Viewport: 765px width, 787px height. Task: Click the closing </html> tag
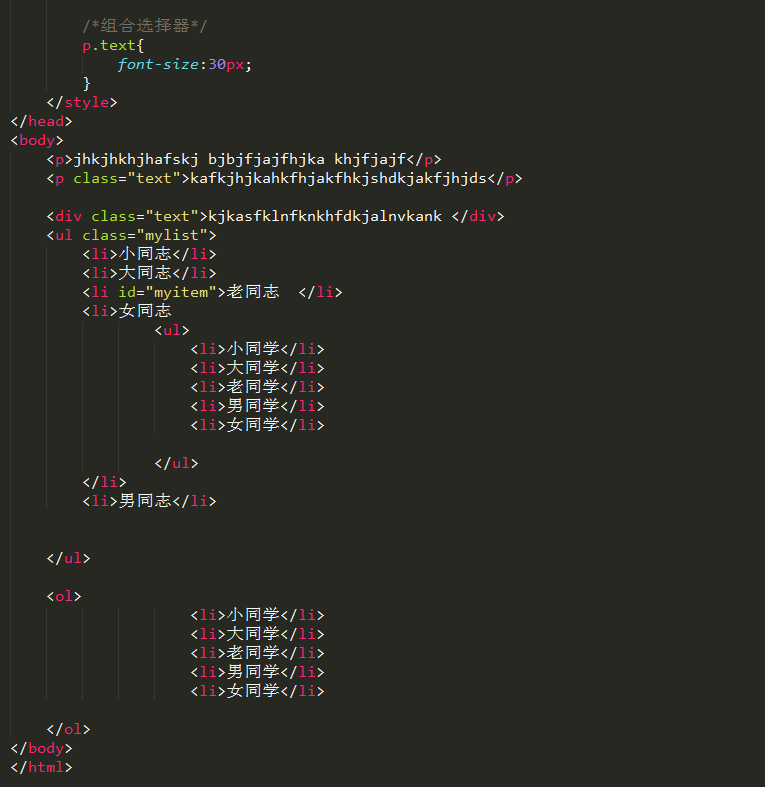click(42, 767)
